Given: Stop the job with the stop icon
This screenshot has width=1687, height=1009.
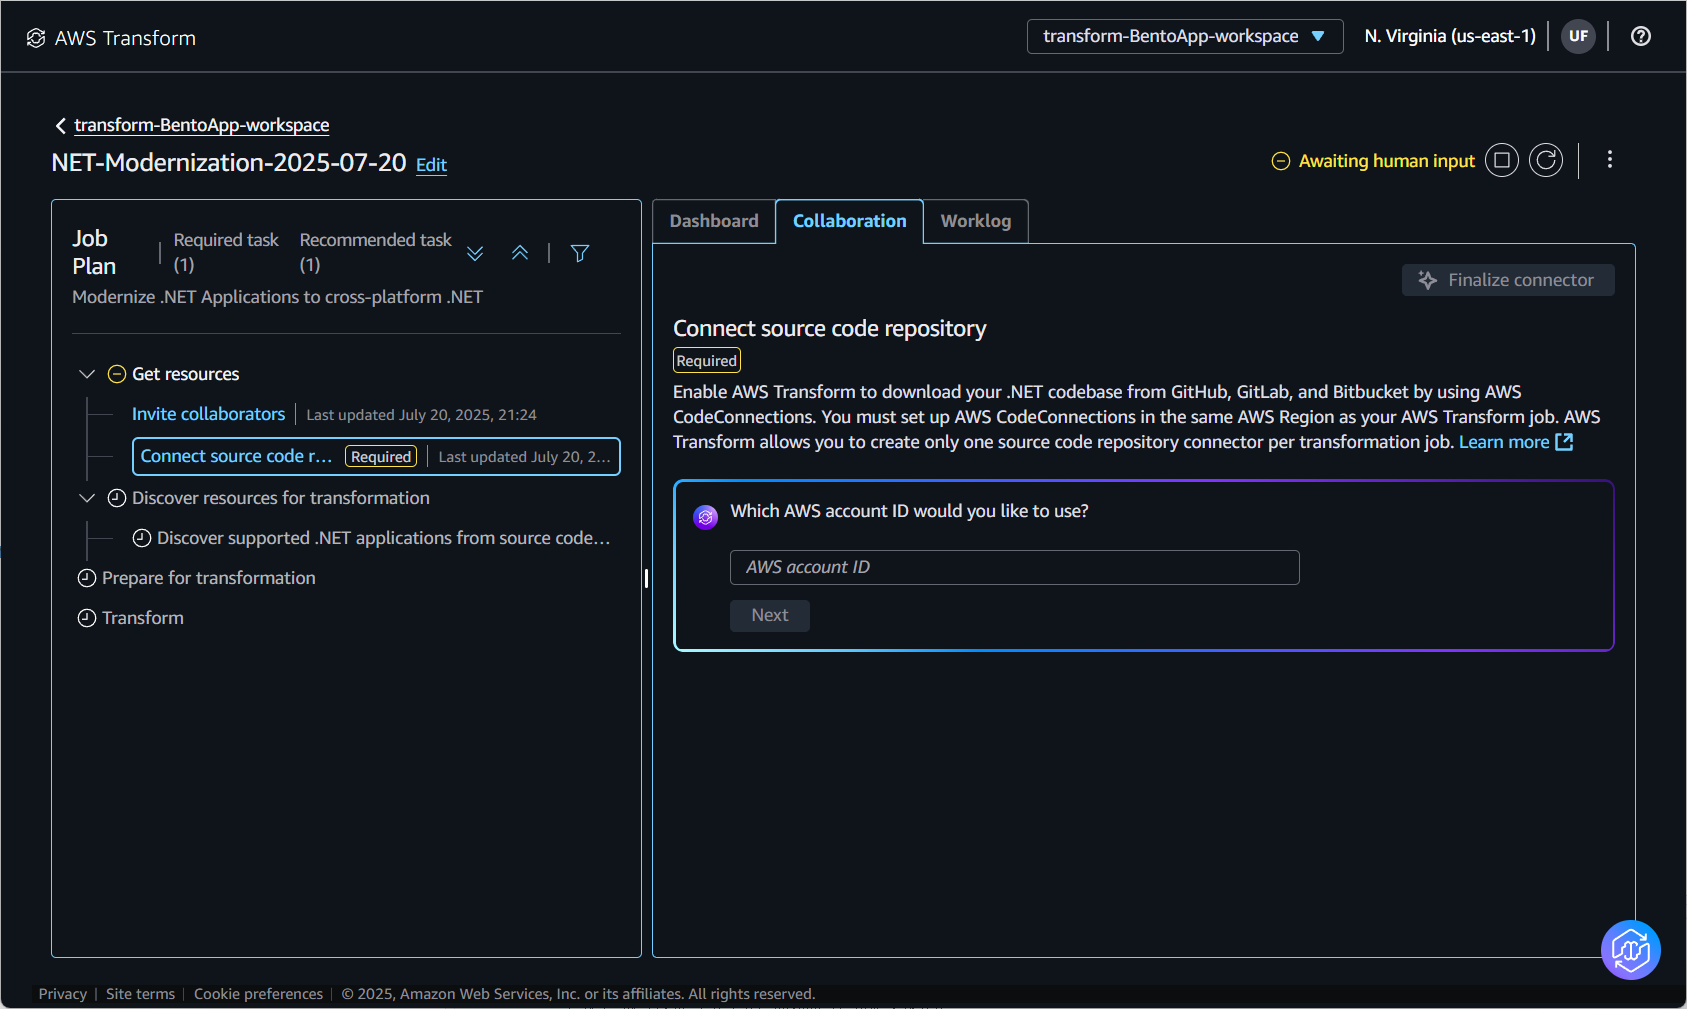Looking at the screenshot, I should pos(1502,160).
